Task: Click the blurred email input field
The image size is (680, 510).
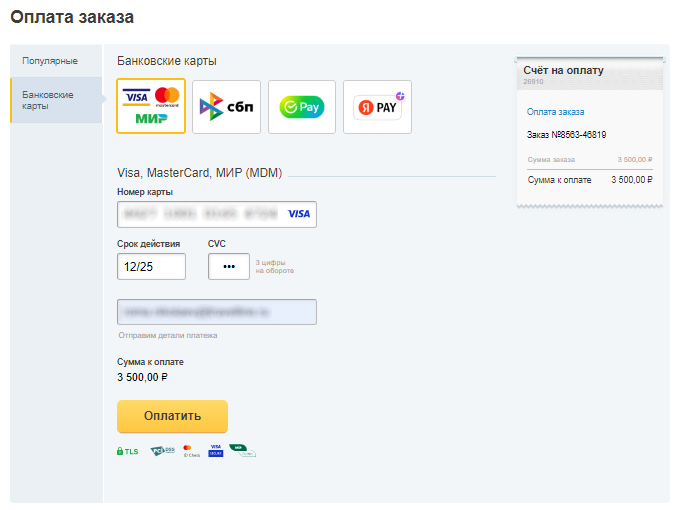Action: click(217, 312)
